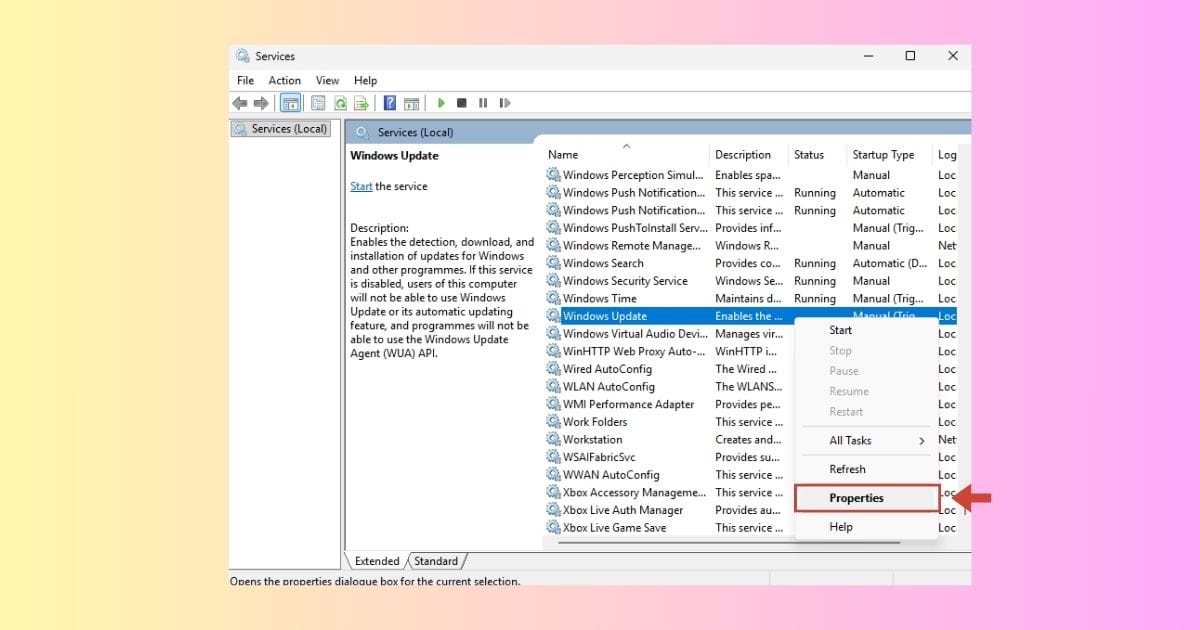Select the Windows PushToInstall Serv... row

pyautogui.click(x=750, y=228)
